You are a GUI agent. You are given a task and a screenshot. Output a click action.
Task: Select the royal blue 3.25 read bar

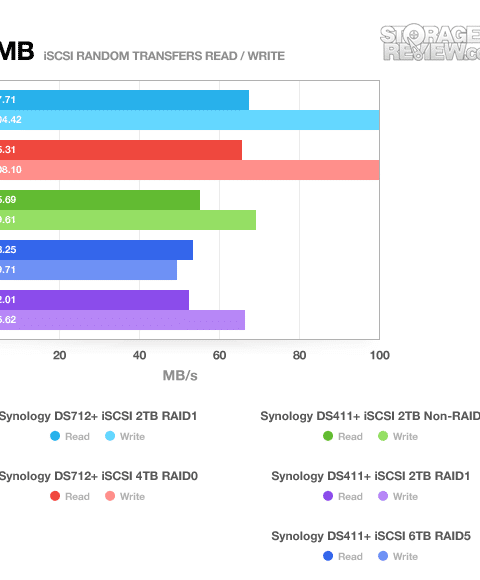point(97,250)
